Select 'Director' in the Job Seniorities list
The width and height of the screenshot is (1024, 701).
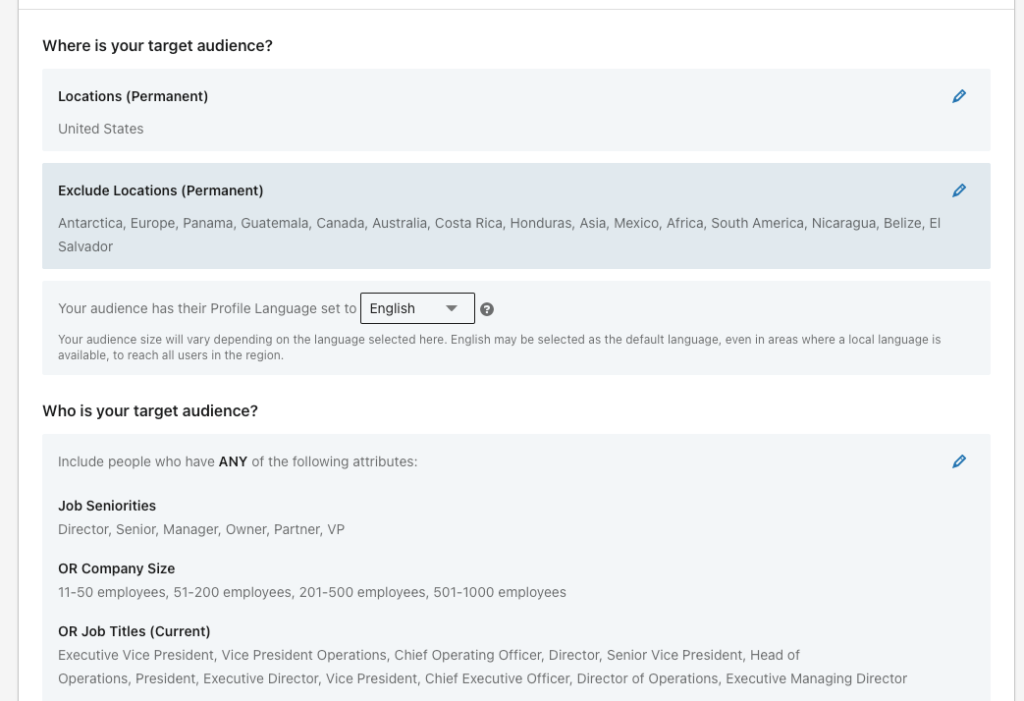(83, 529)
